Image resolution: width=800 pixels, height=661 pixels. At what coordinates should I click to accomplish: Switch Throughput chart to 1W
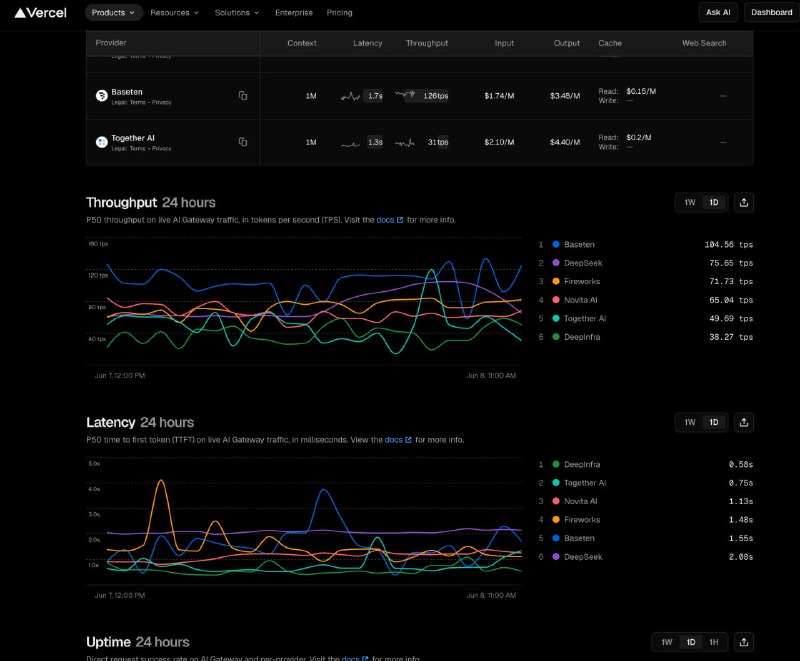coord(690,202)
